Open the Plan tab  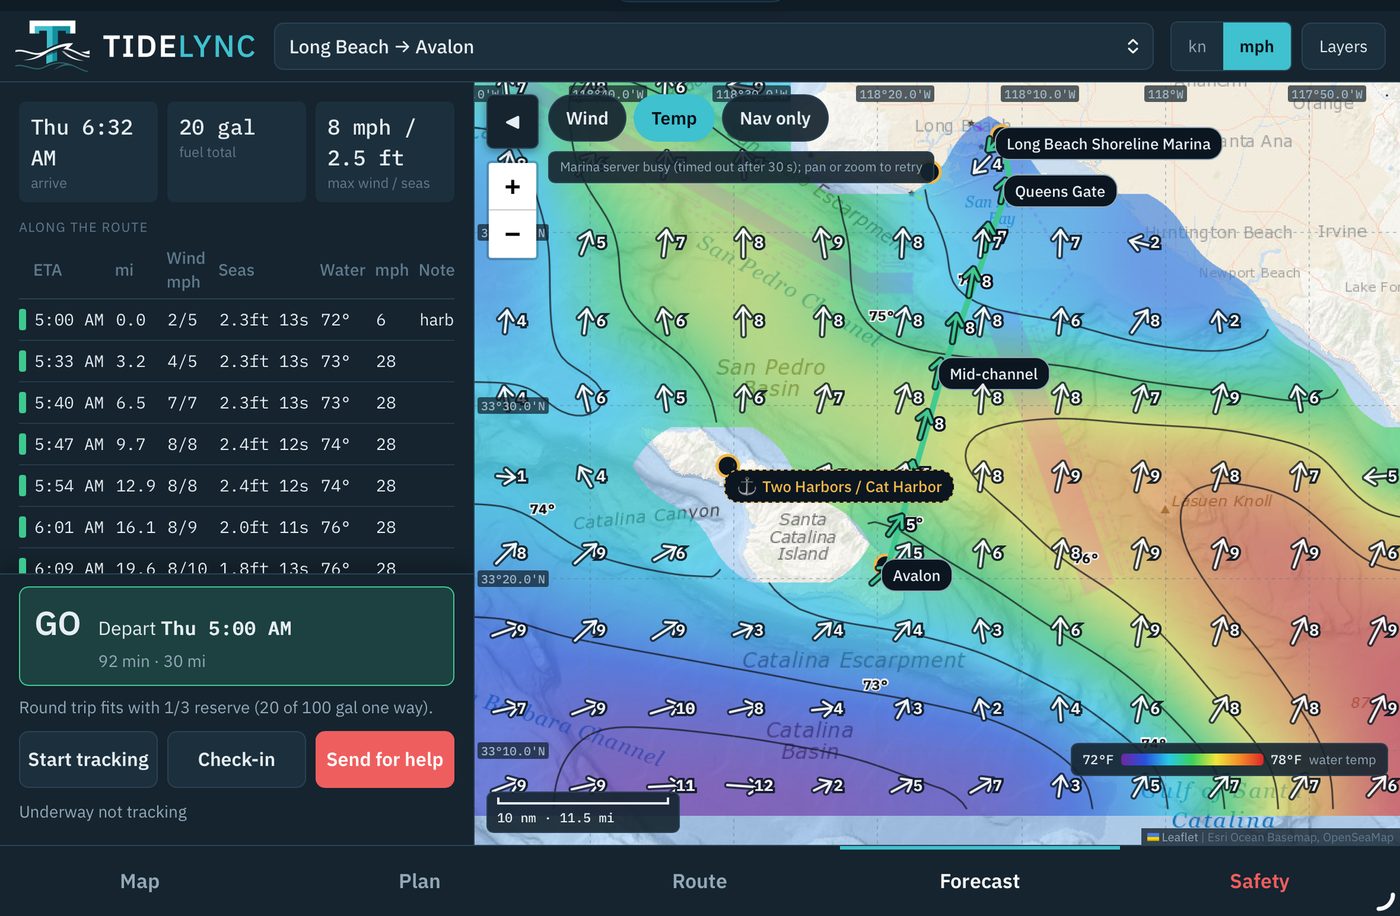pos(420,881)
